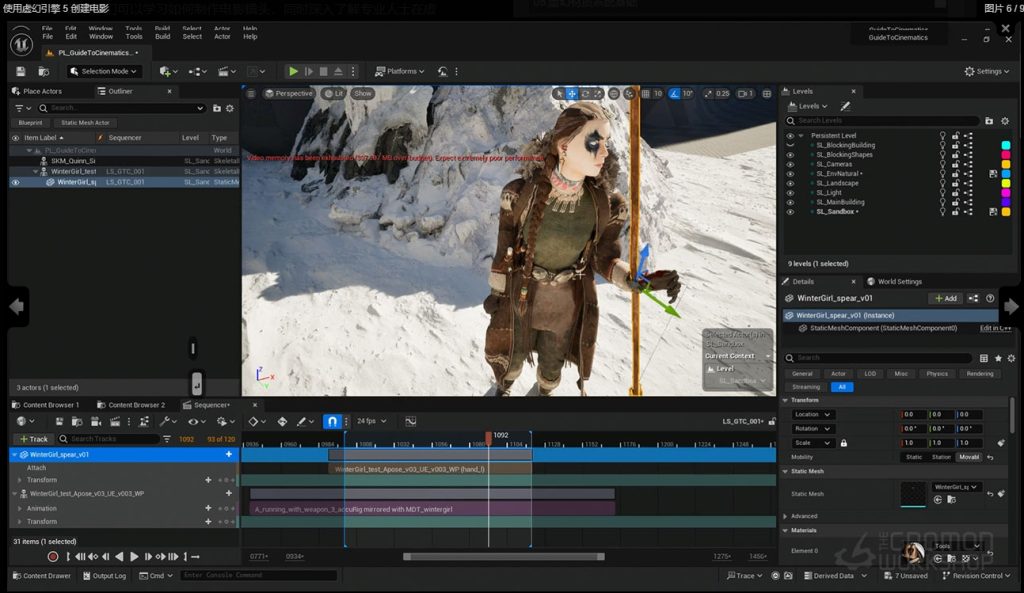This screenshot has height=593, width=1024.
Task: Collapse Static Mesh section in Details
Action: [786, 471]
